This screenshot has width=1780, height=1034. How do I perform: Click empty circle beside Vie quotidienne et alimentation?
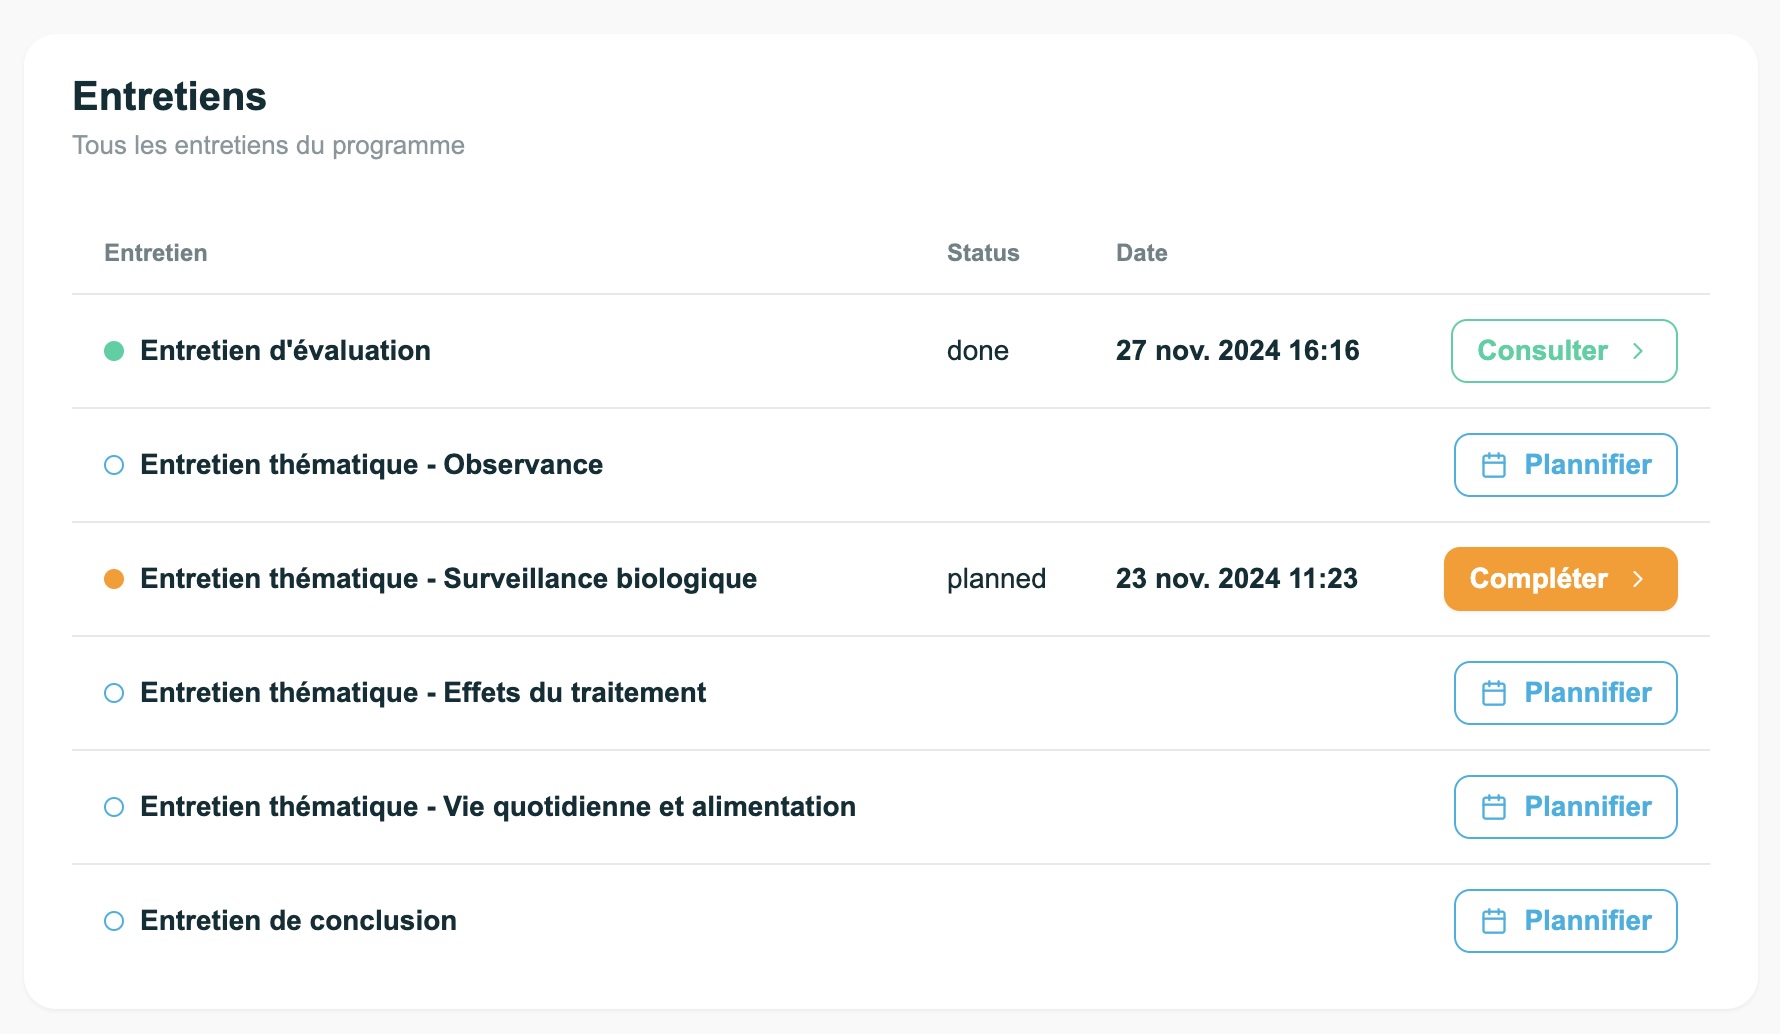pyautogui.click(x=114, y=807)
